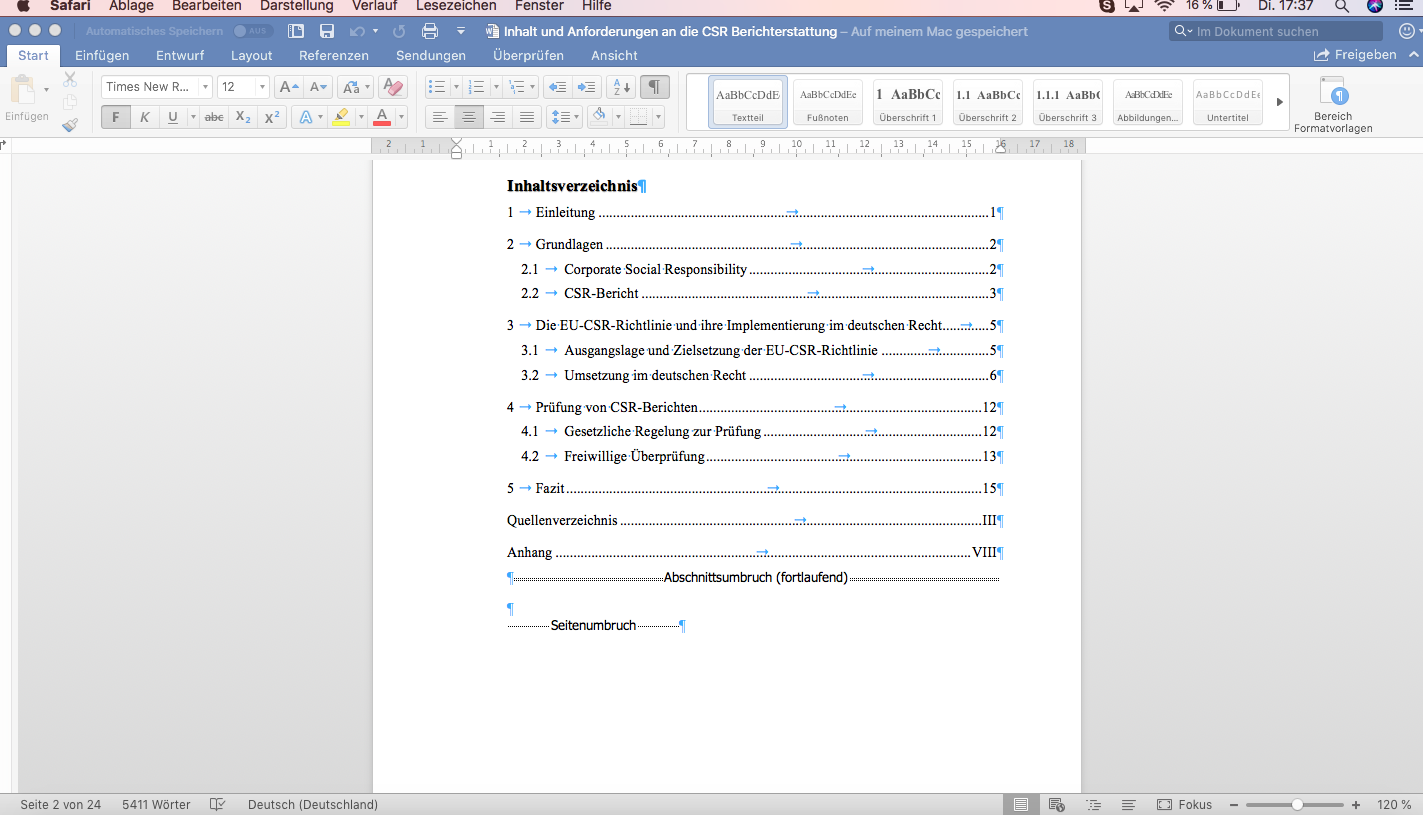
Task: Toggle centered text alignment
Action: coord(469,117)
